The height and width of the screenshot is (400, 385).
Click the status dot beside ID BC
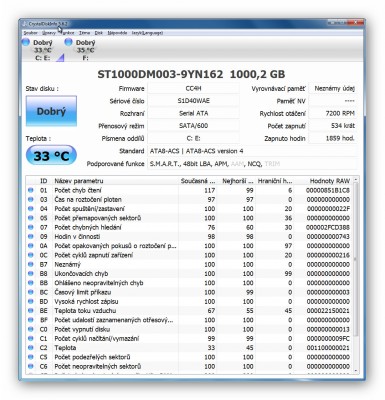pyautogui.click(x=31, y=292)
